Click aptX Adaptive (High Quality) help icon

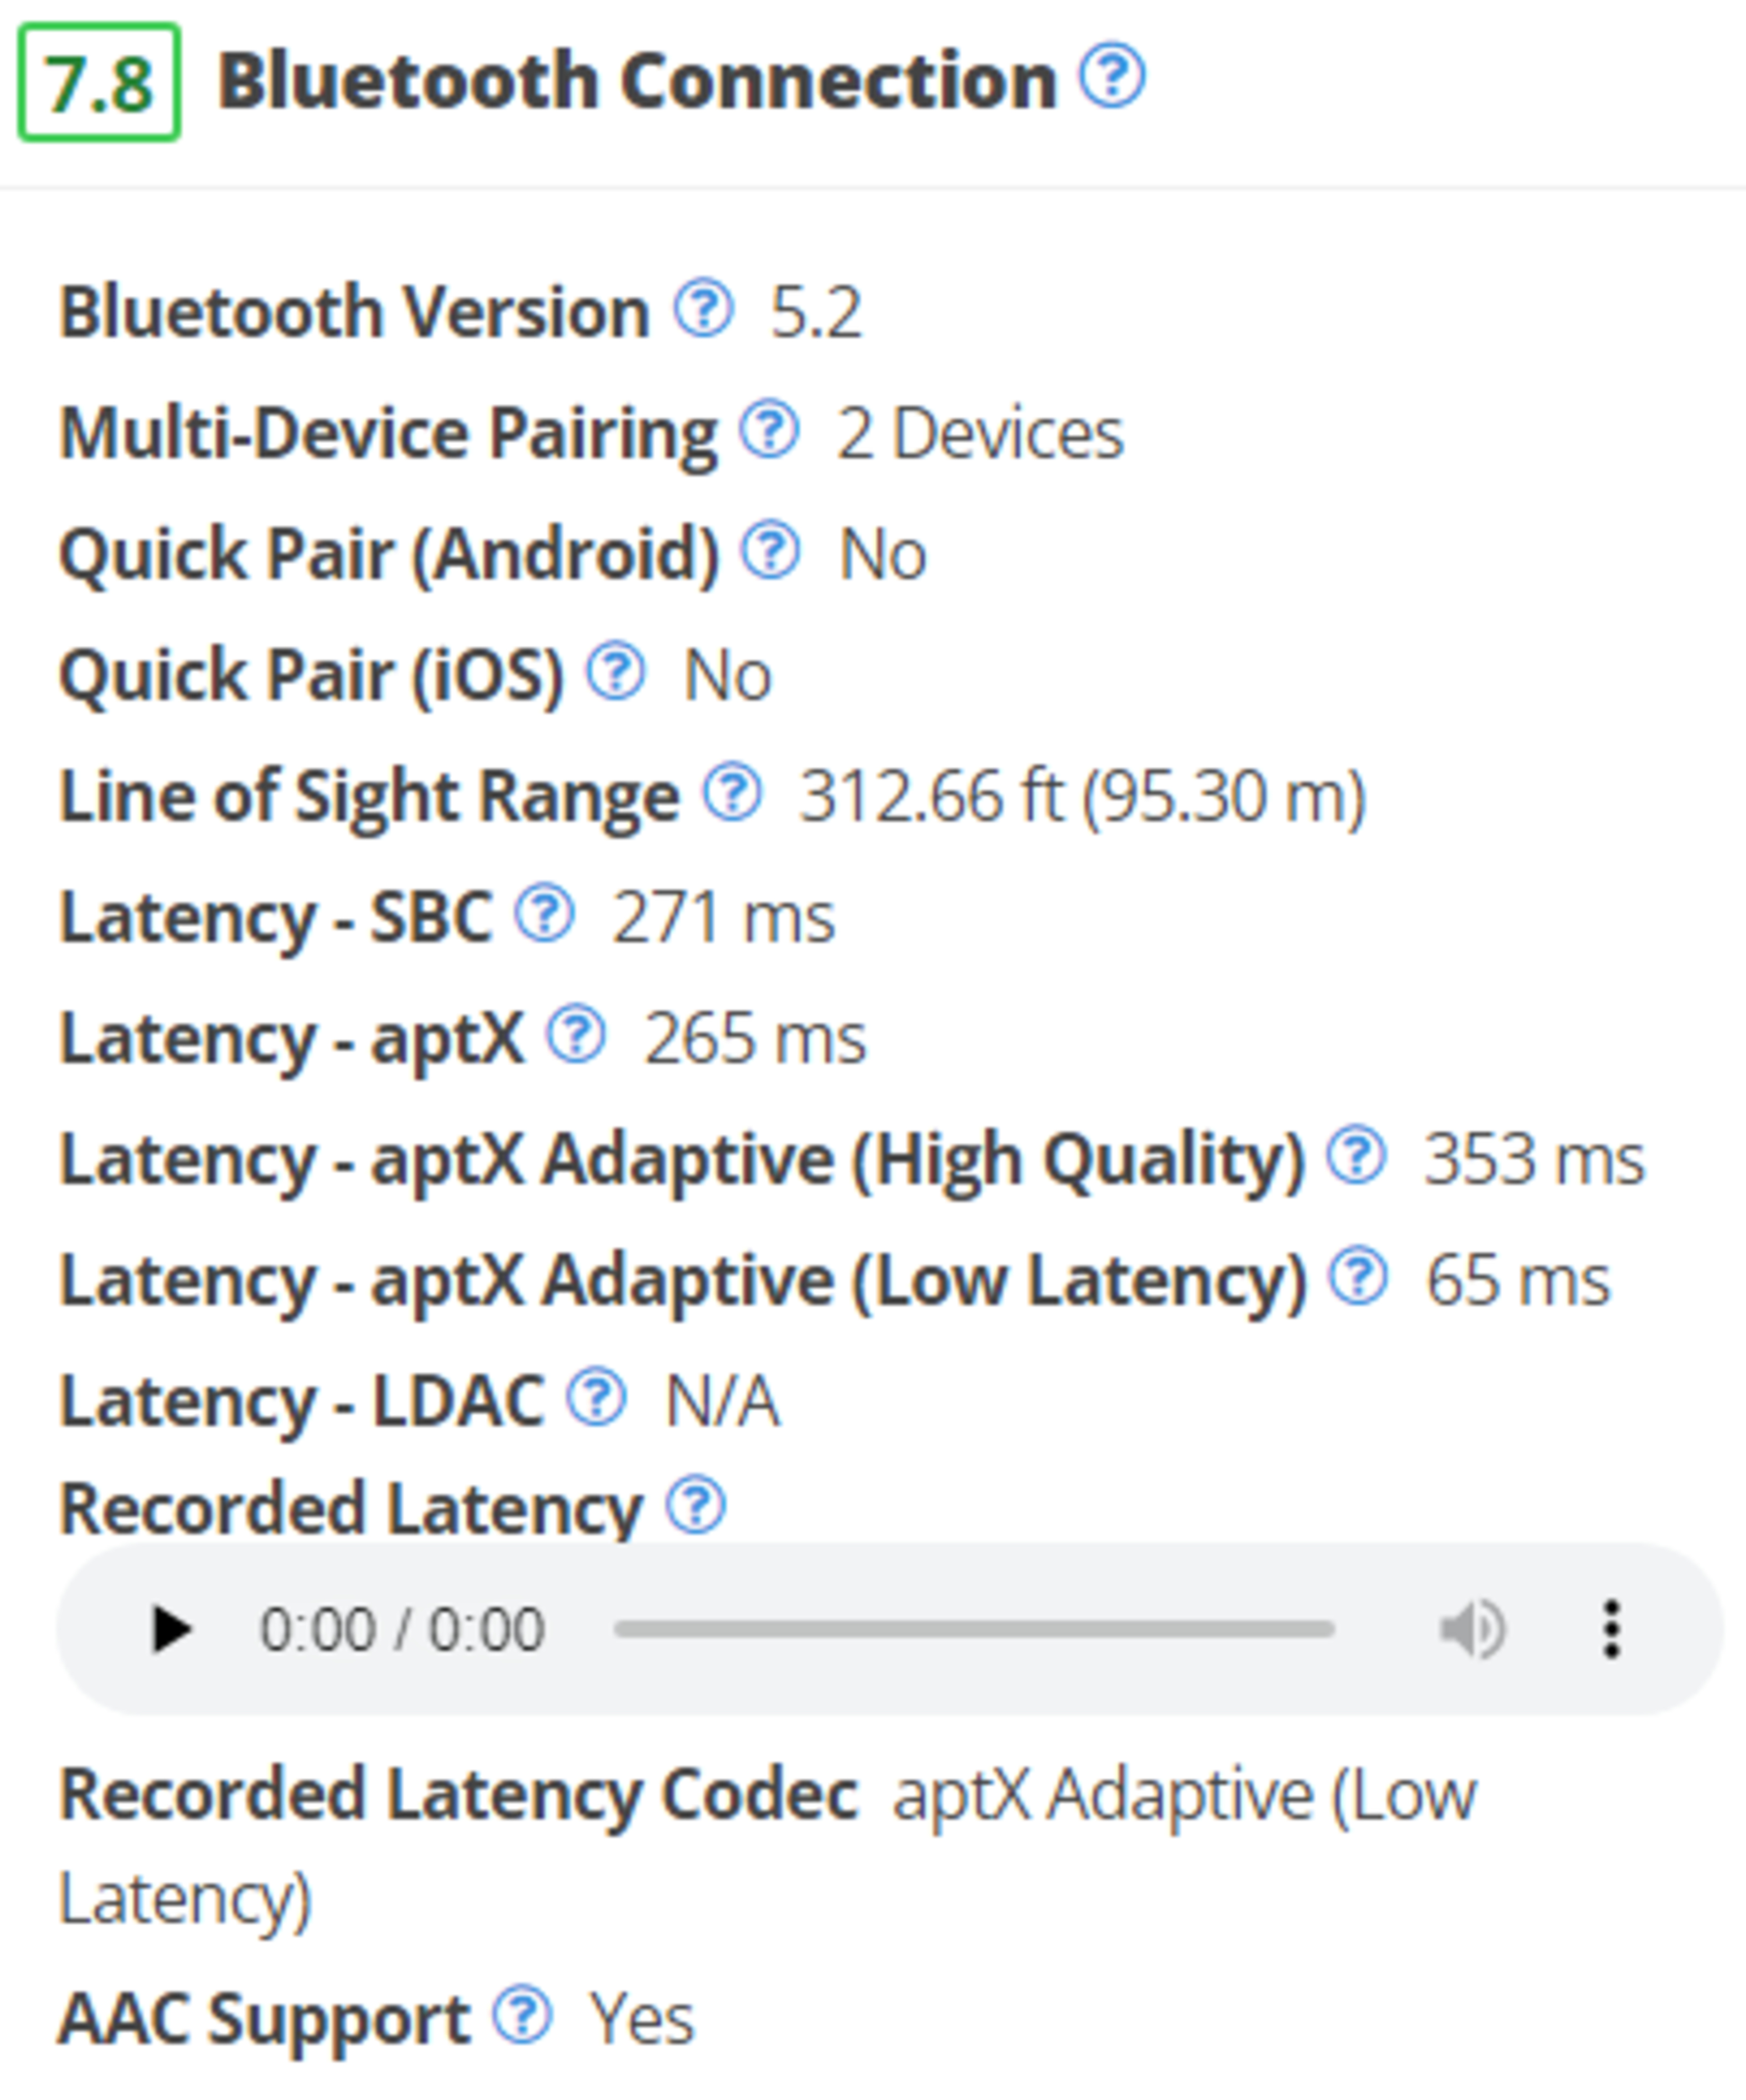click(x=1356, y=1156)
